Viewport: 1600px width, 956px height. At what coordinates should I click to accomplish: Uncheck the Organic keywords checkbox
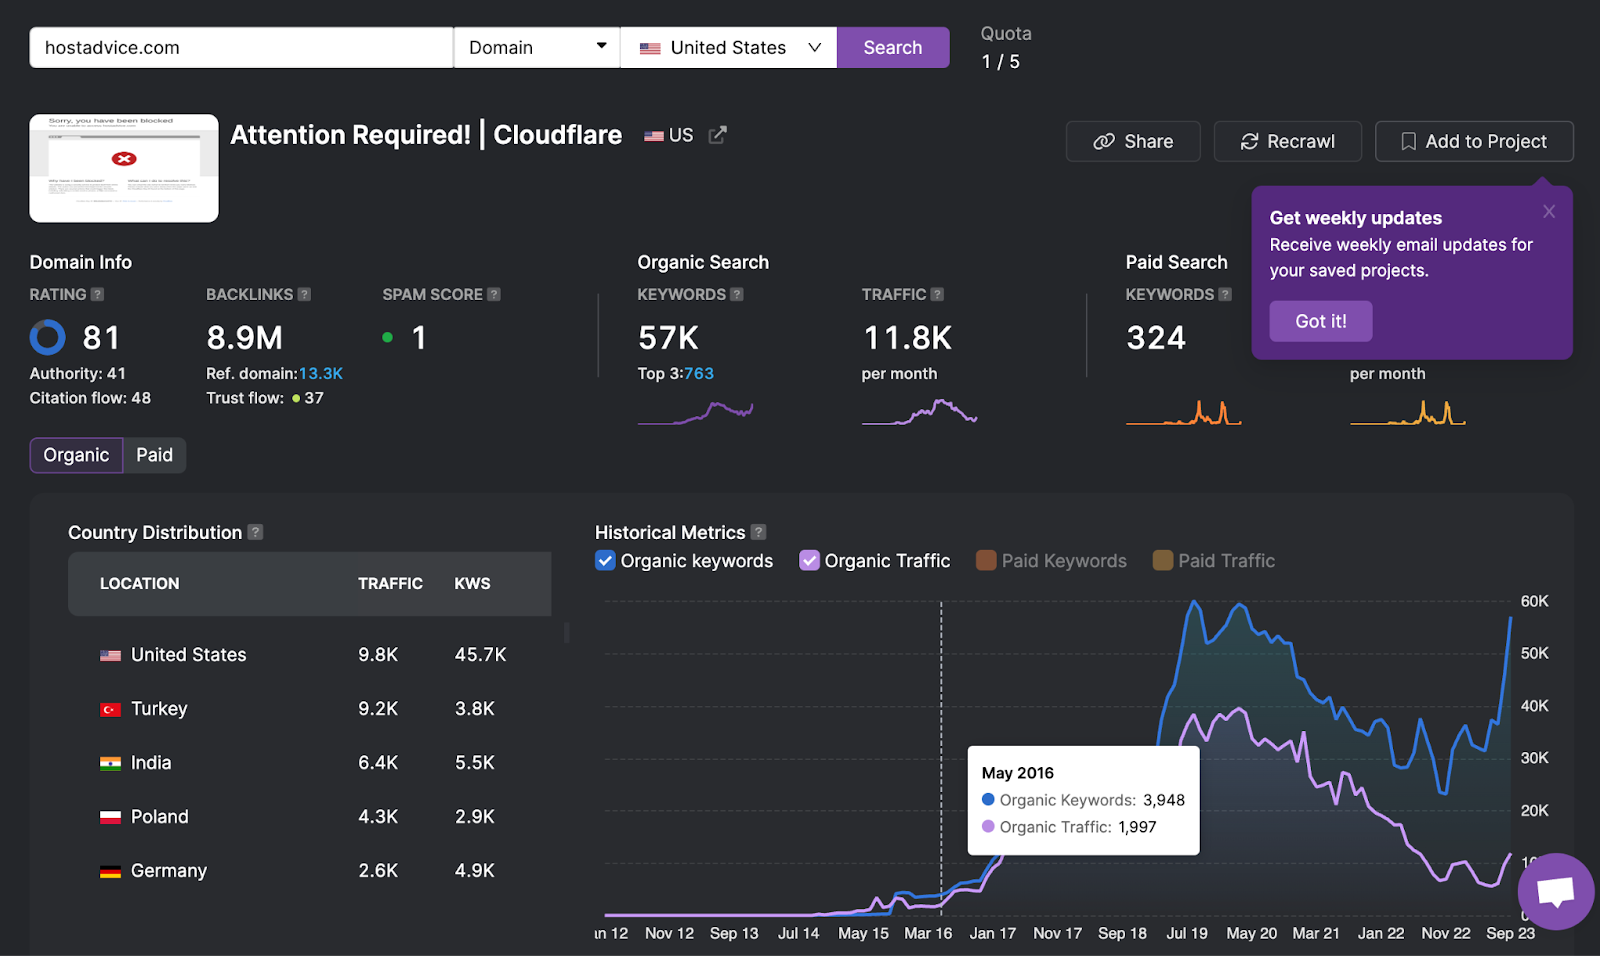pyautogui.click(x=605, y=561)
